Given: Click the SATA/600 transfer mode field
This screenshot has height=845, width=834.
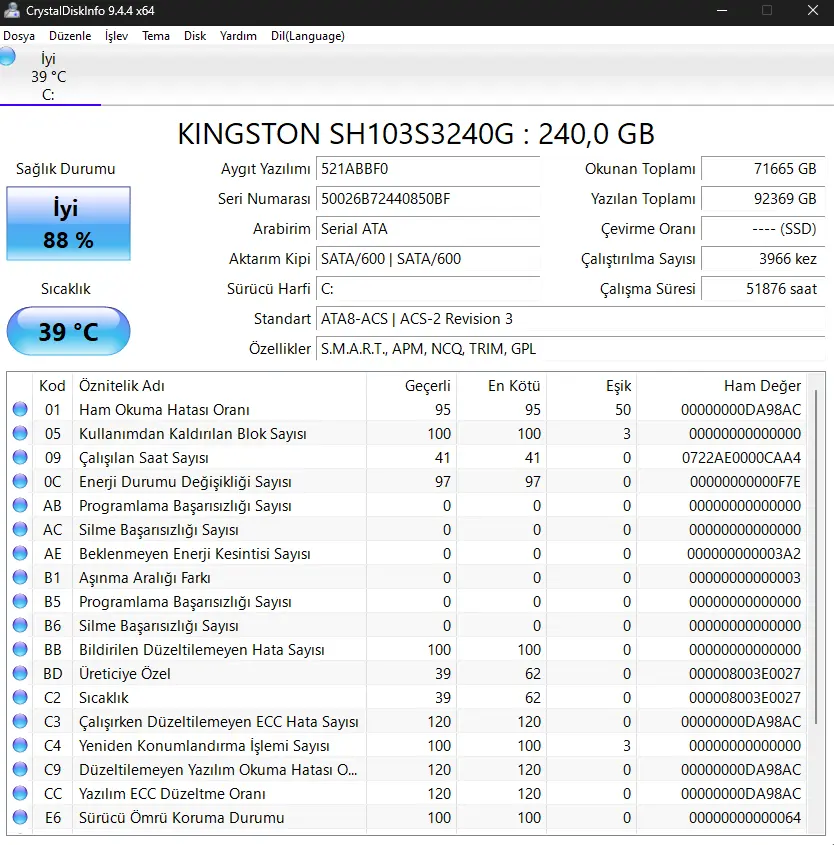Looking at the screenshot, I should 428,259.
